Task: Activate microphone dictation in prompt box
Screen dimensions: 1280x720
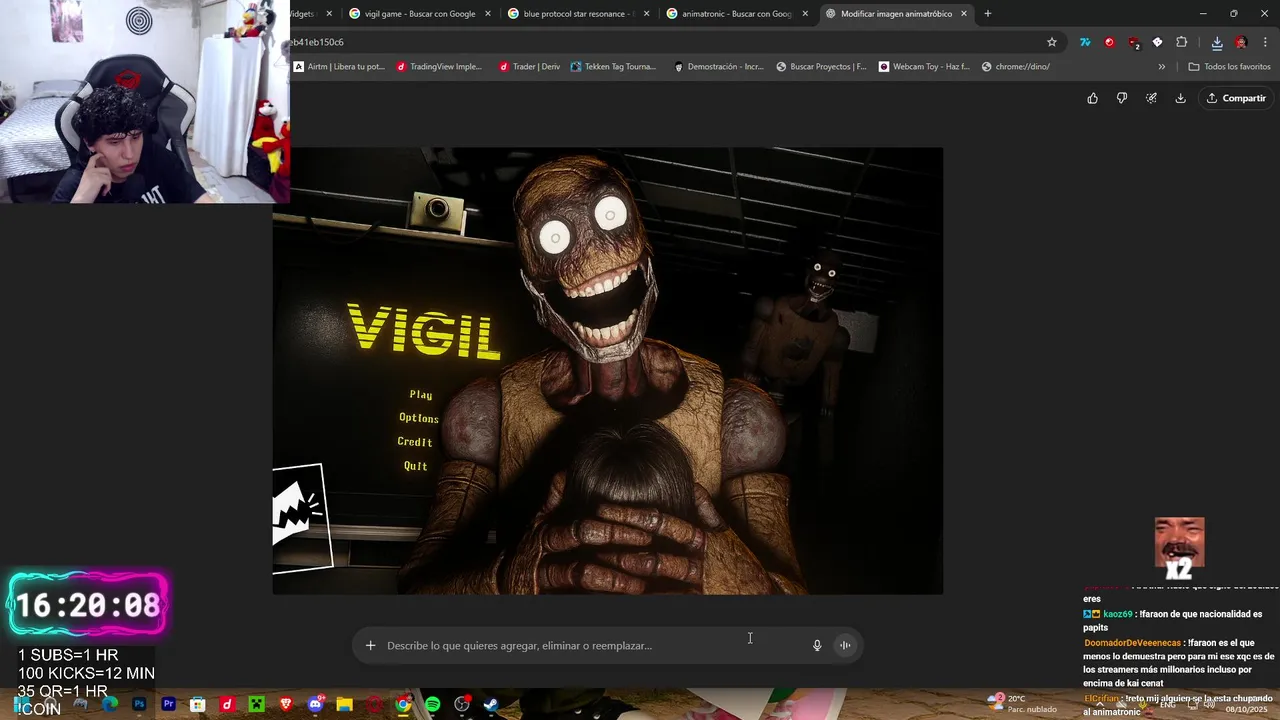Action: pyautogui.click(x=817, y=645)
